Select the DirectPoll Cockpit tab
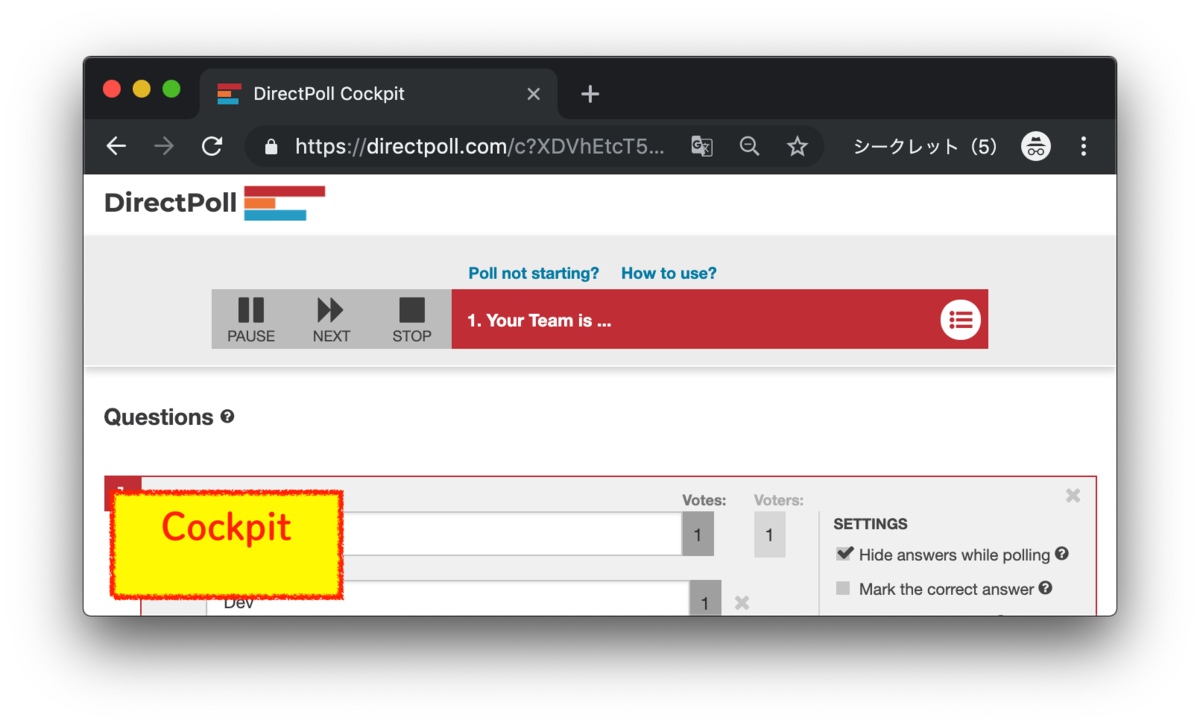This screenshot has width=1200, height=726. (378, 94)
